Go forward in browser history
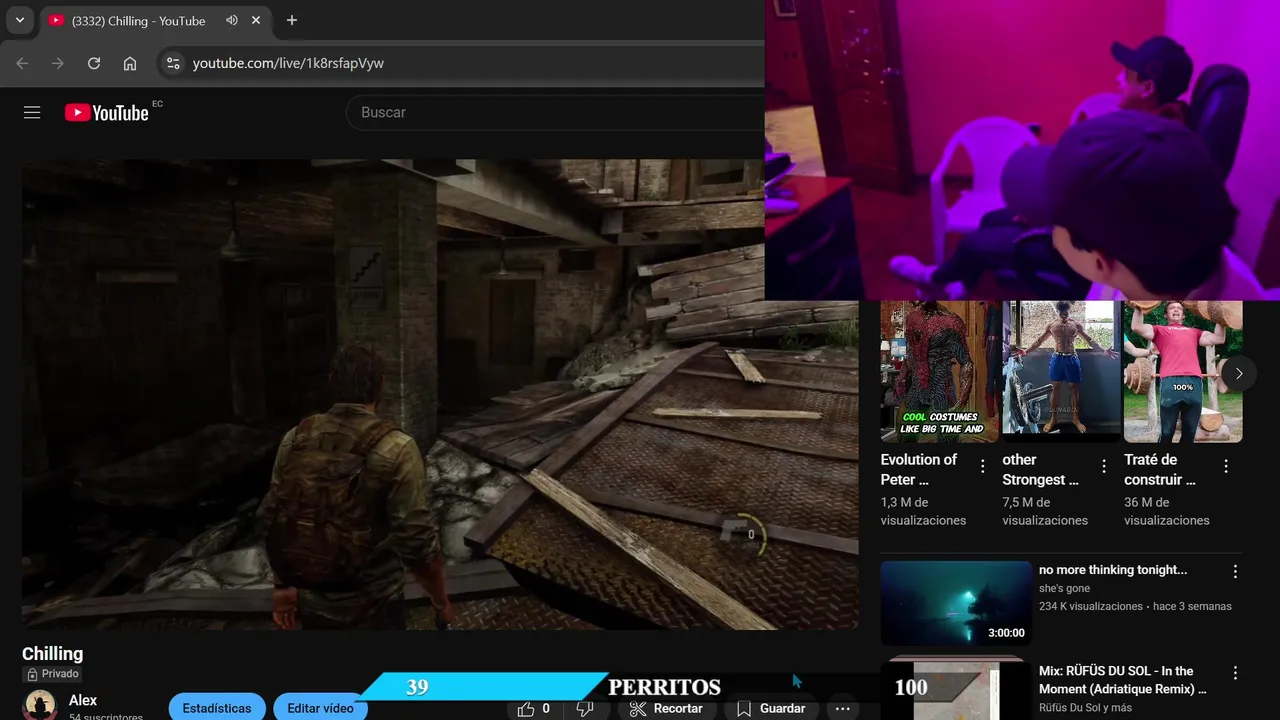Viewport: 1280px width, 720px height. (x=58, y=63)
